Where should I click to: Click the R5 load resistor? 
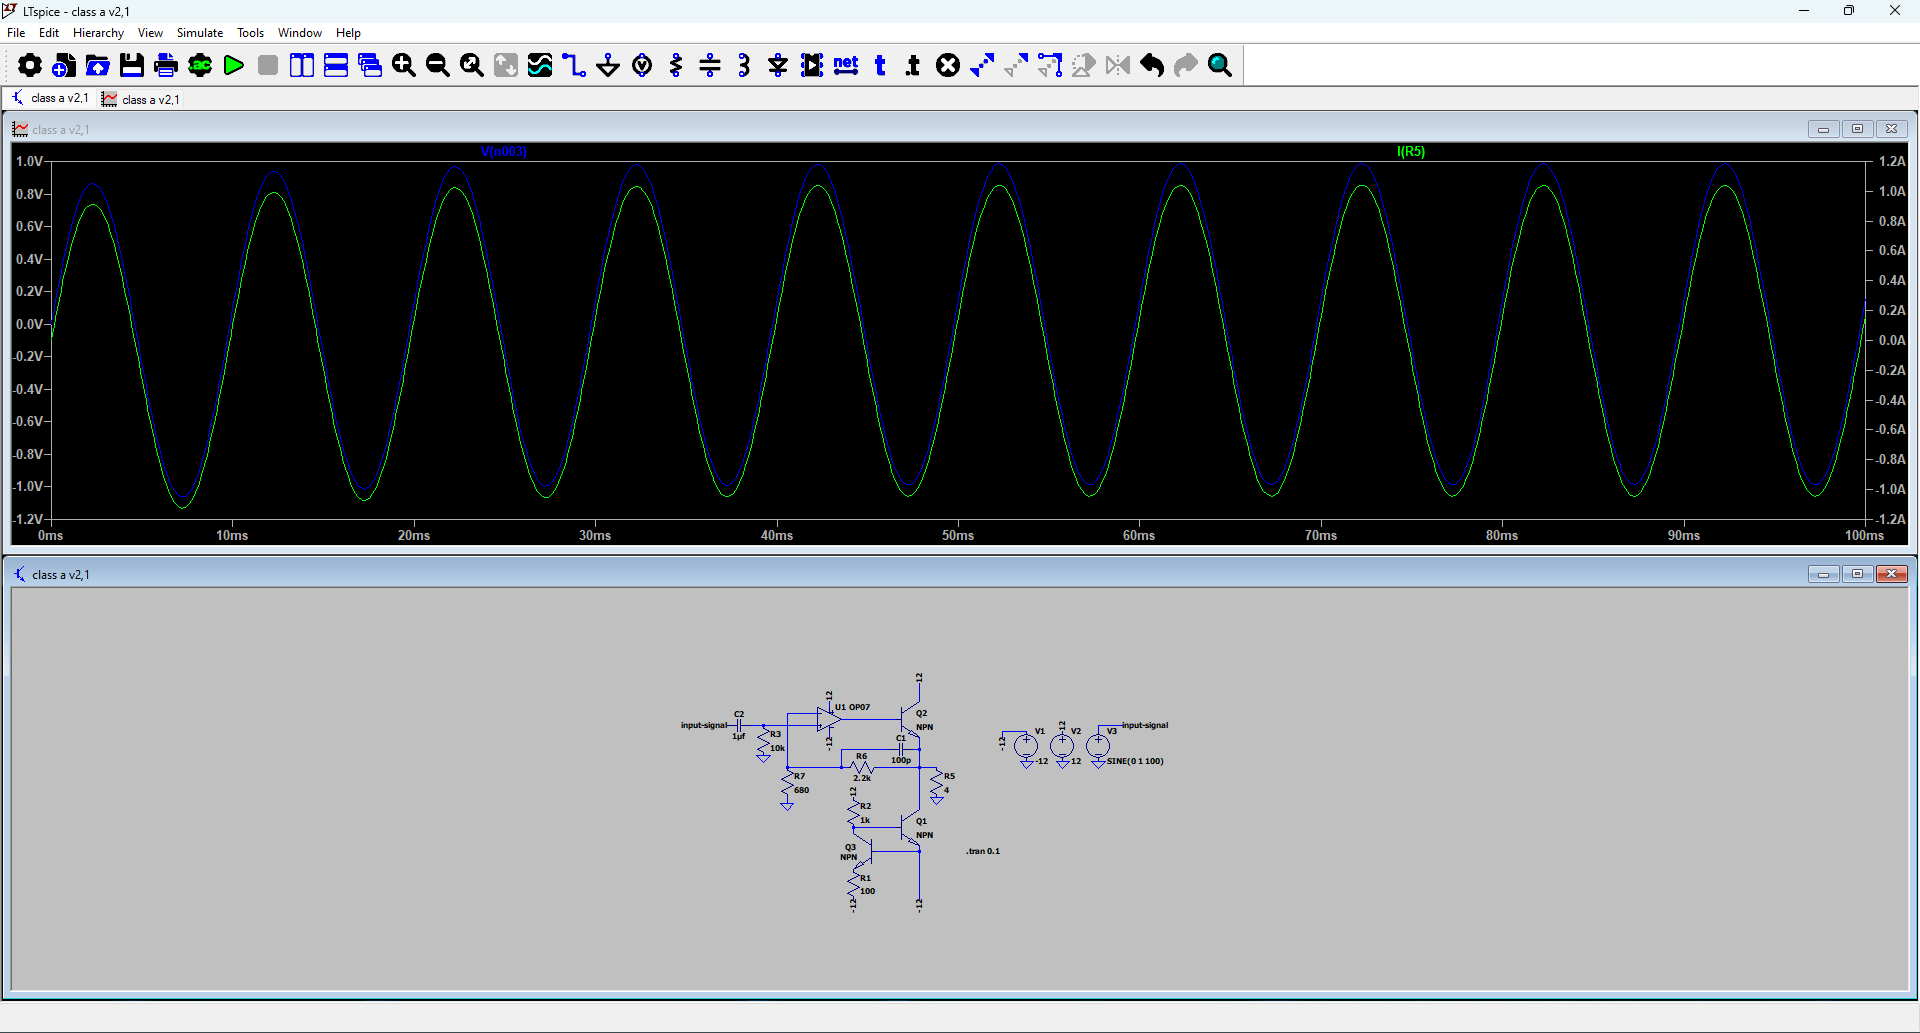(x=938, y=786)
